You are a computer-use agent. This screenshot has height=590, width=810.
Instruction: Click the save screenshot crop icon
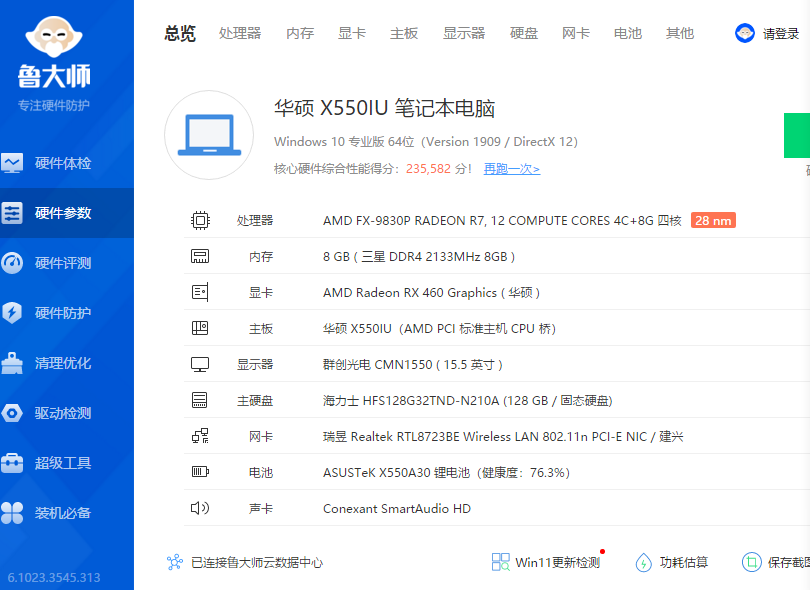click(x=752, y=562)
